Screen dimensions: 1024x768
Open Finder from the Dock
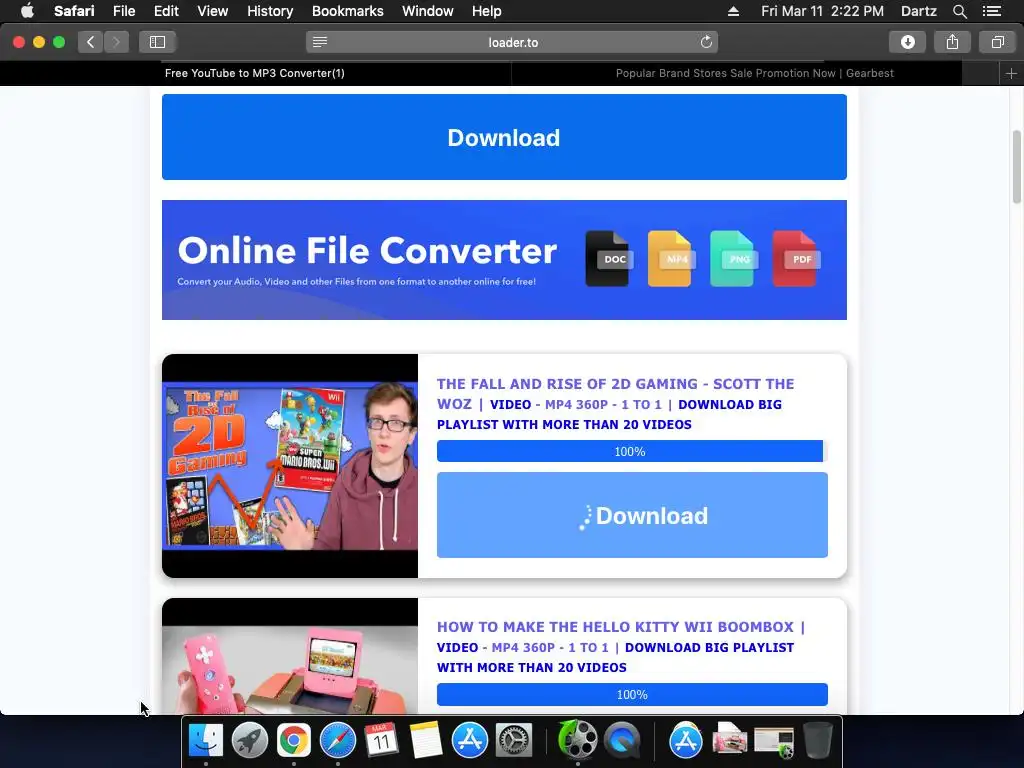tap(206, 740)
